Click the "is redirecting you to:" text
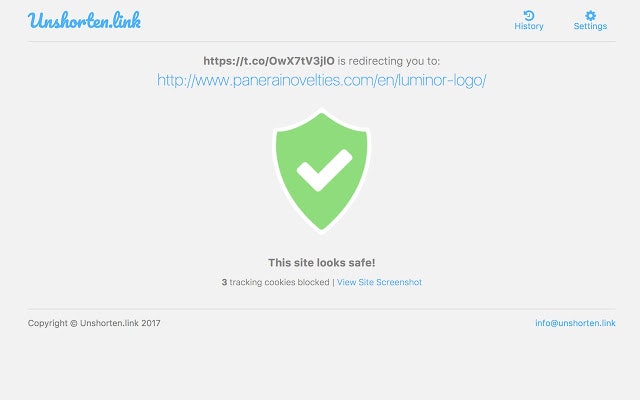640x400 pixels. point(389,61)
